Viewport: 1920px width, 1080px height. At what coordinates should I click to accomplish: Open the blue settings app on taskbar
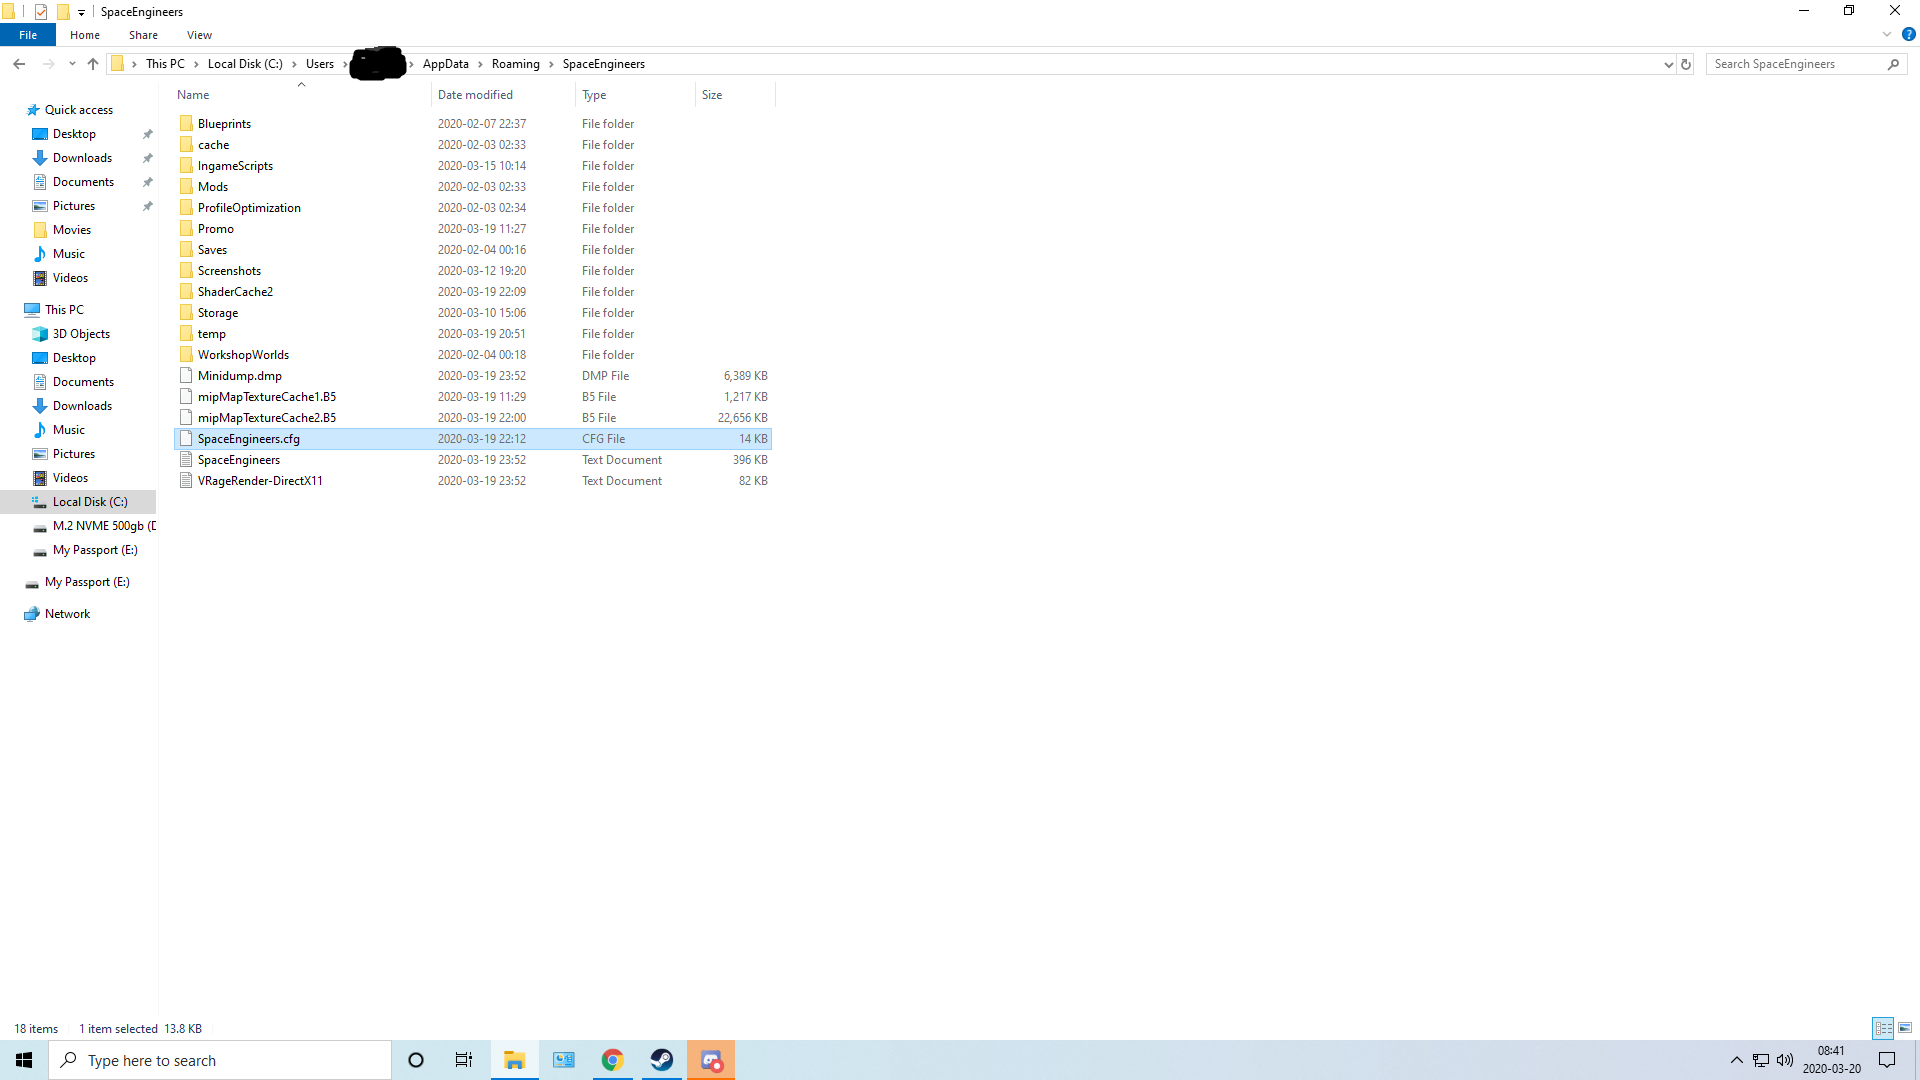pyautogui.click(x=564, y=1060)
